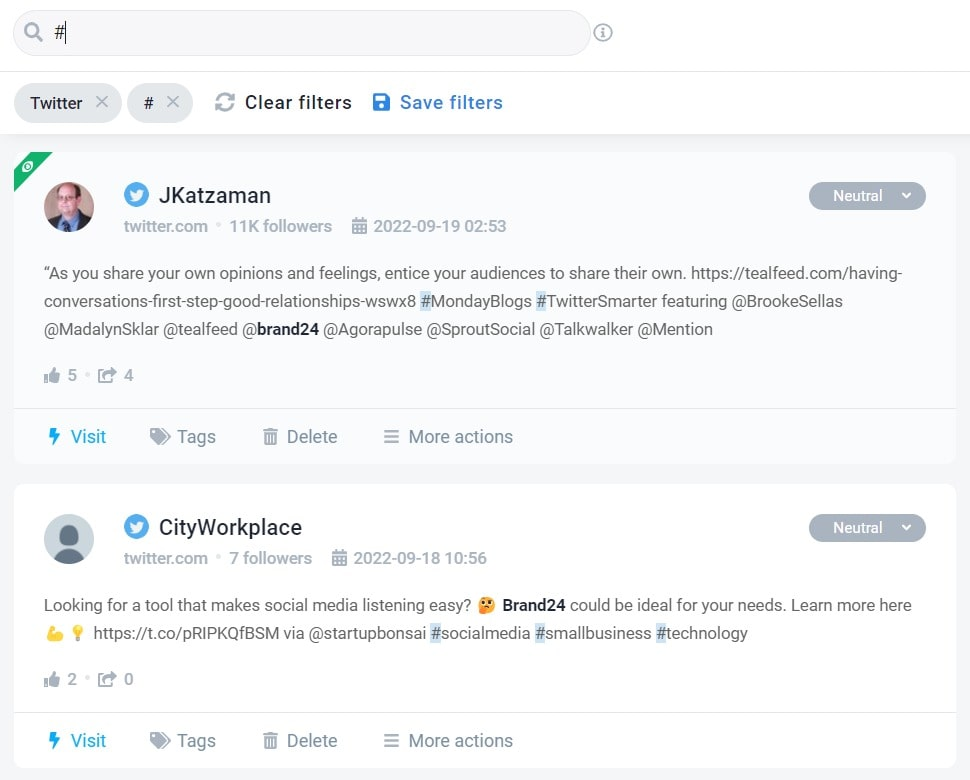Visit the CityWorkplace tweet
Screen dimensions: 970x780
pos(77,740)
